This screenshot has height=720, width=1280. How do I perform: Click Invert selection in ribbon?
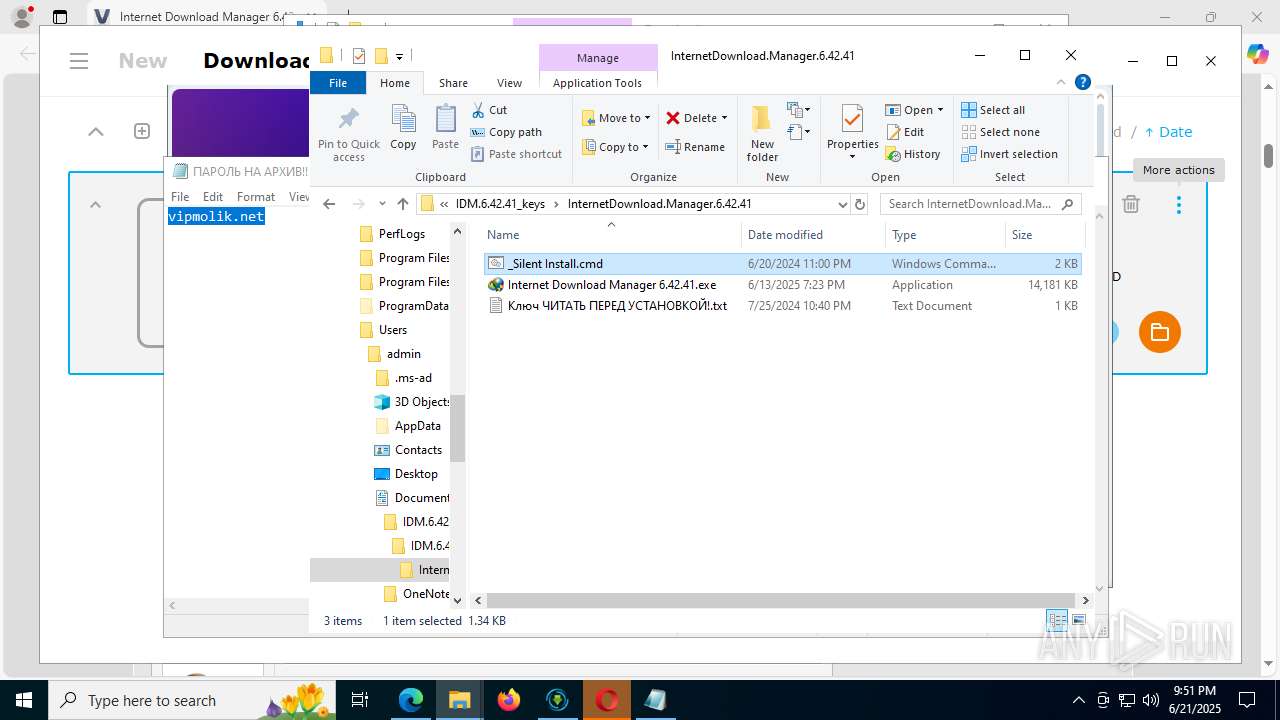[x=1009, y=154]
